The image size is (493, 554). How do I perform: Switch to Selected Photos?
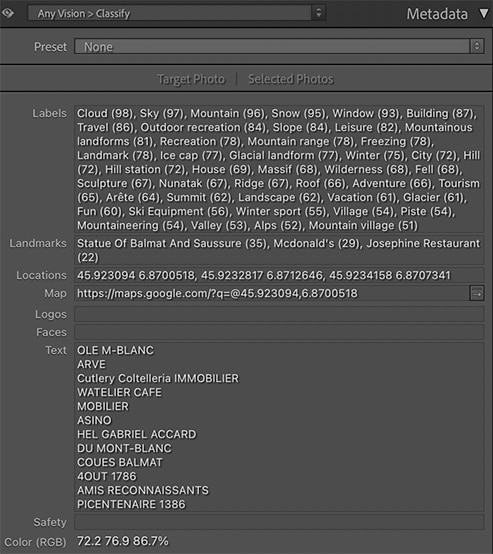290,79
